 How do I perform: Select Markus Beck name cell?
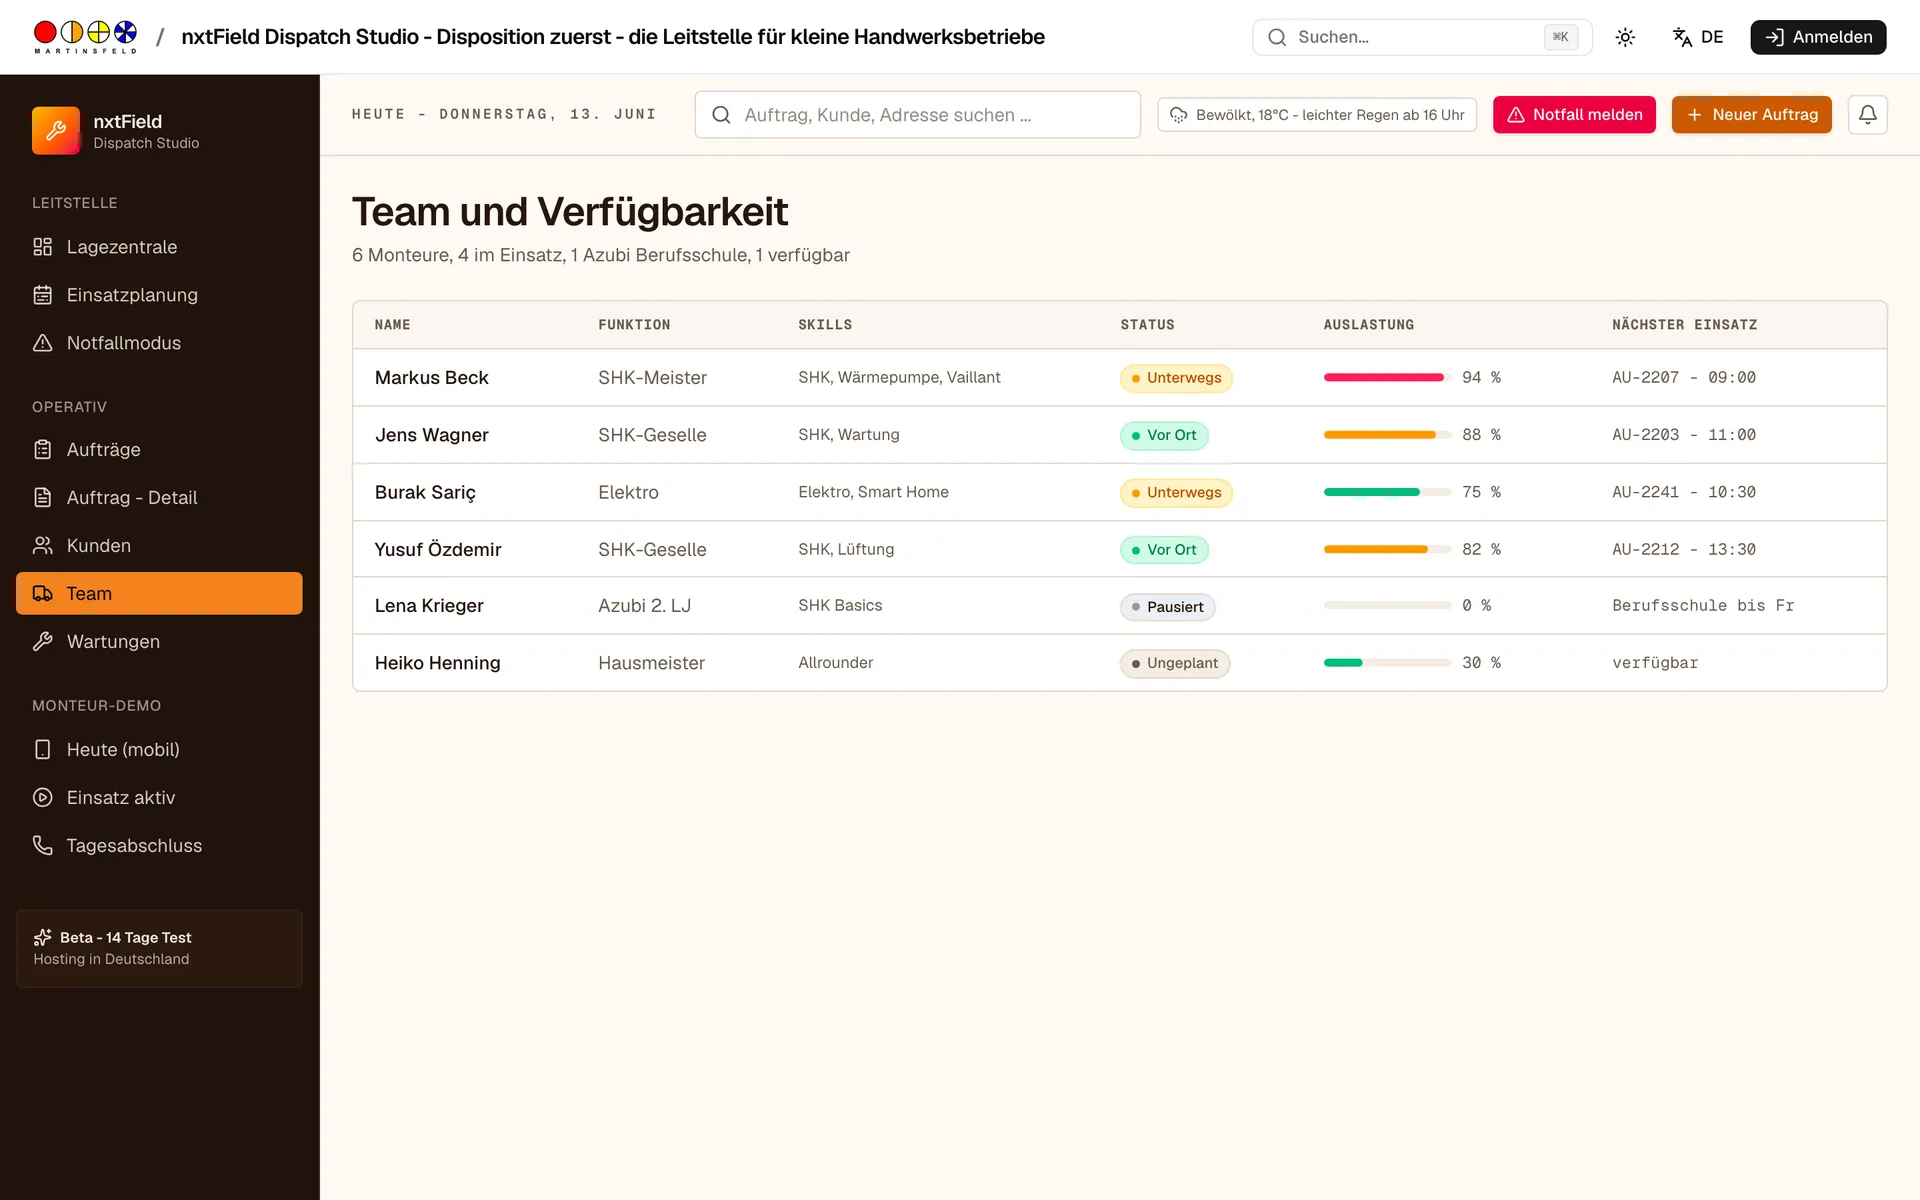431,378
